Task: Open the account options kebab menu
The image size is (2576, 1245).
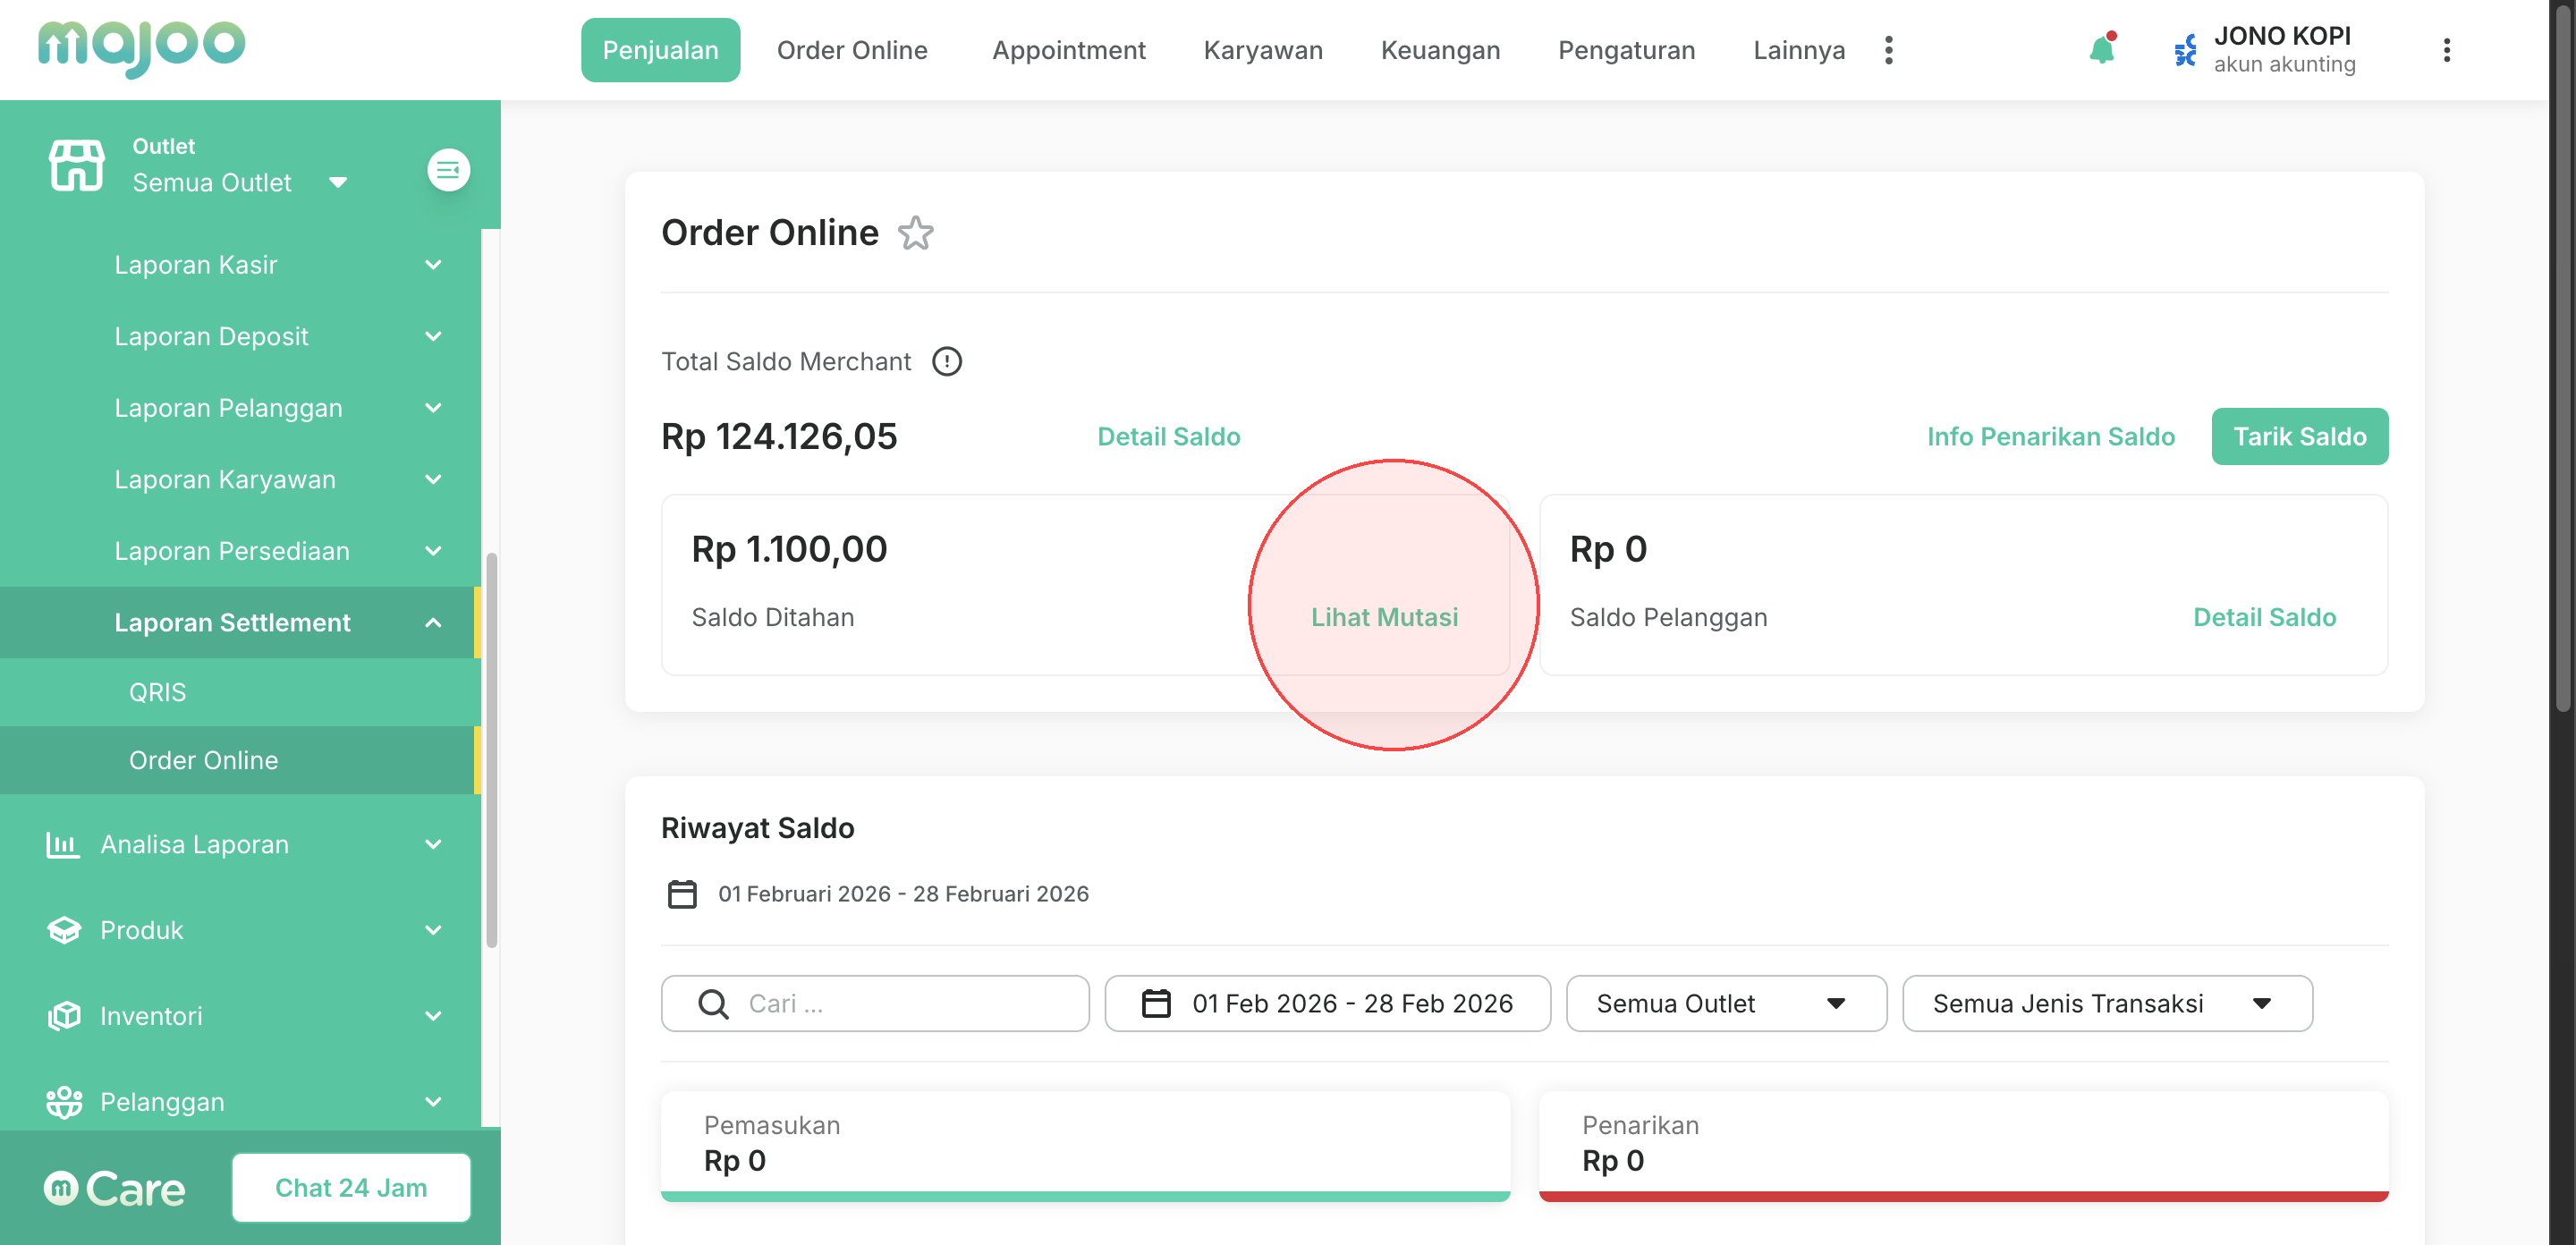Action: tap(2446, 50)
